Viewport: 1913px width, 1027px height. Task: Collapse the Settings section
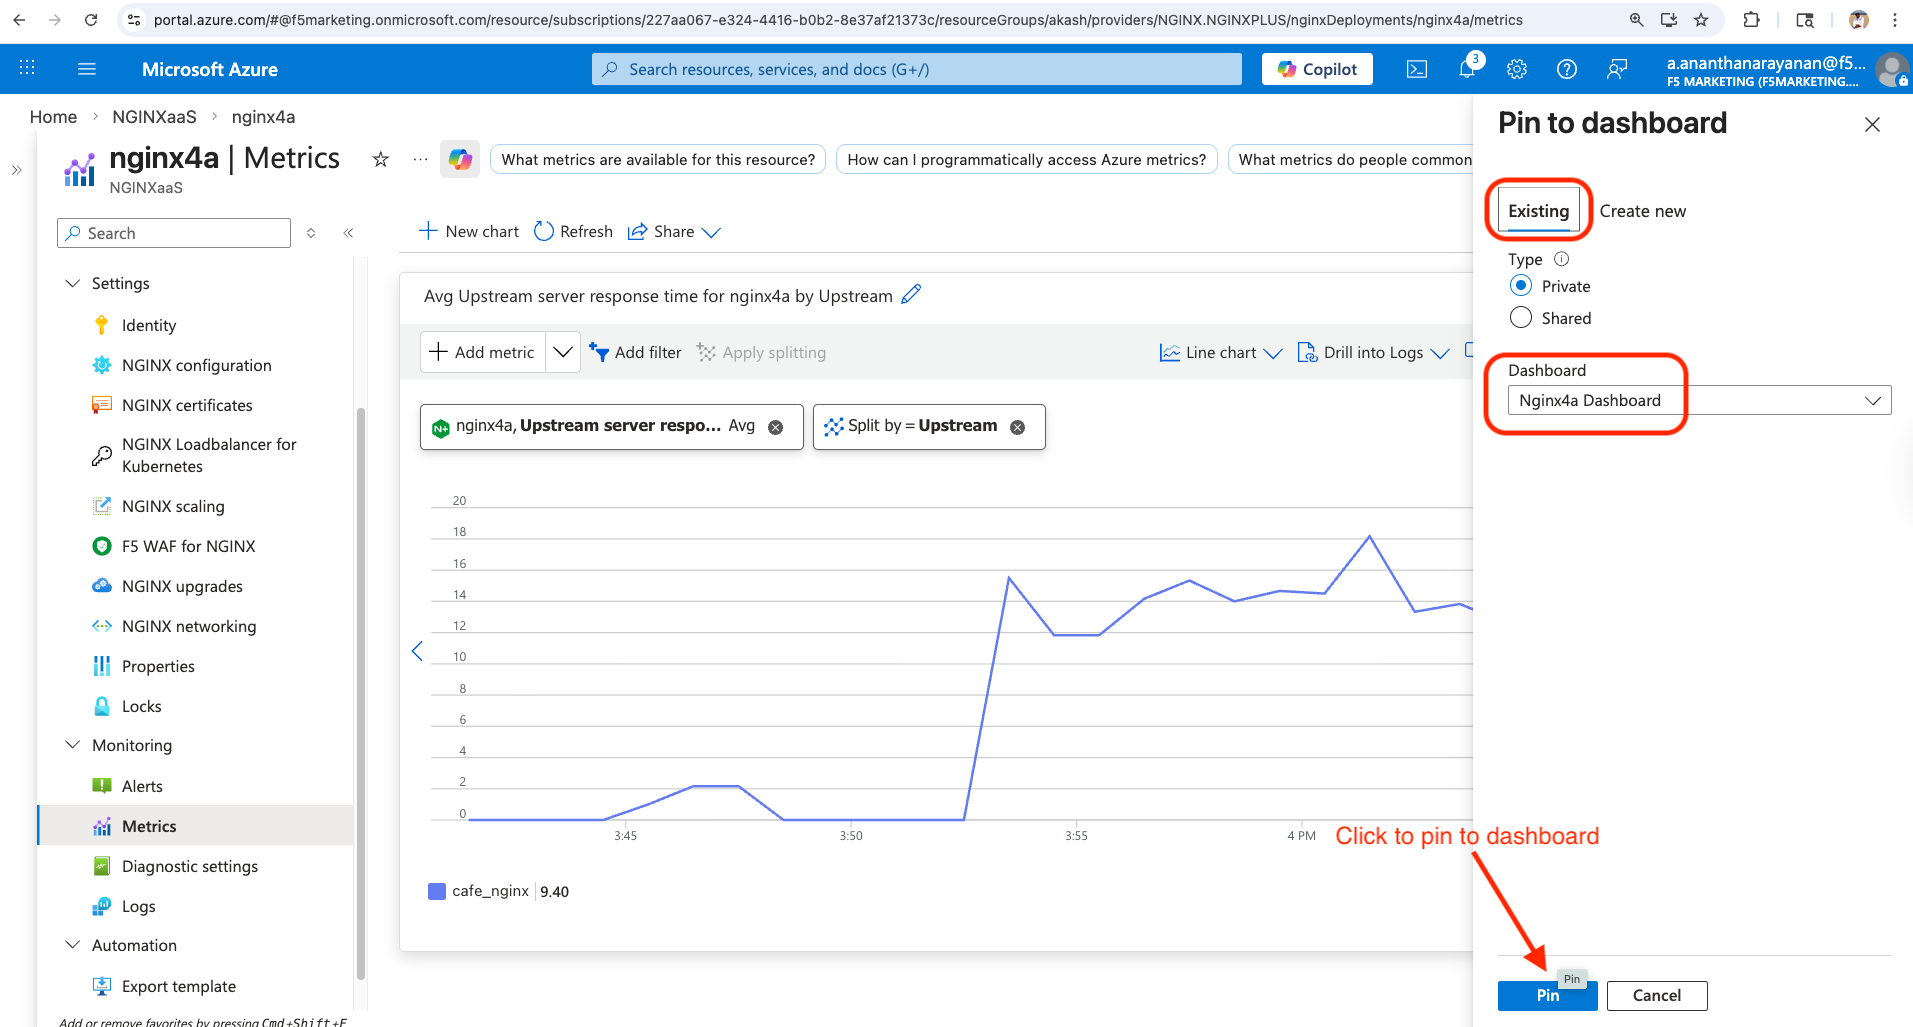point(72,283)
